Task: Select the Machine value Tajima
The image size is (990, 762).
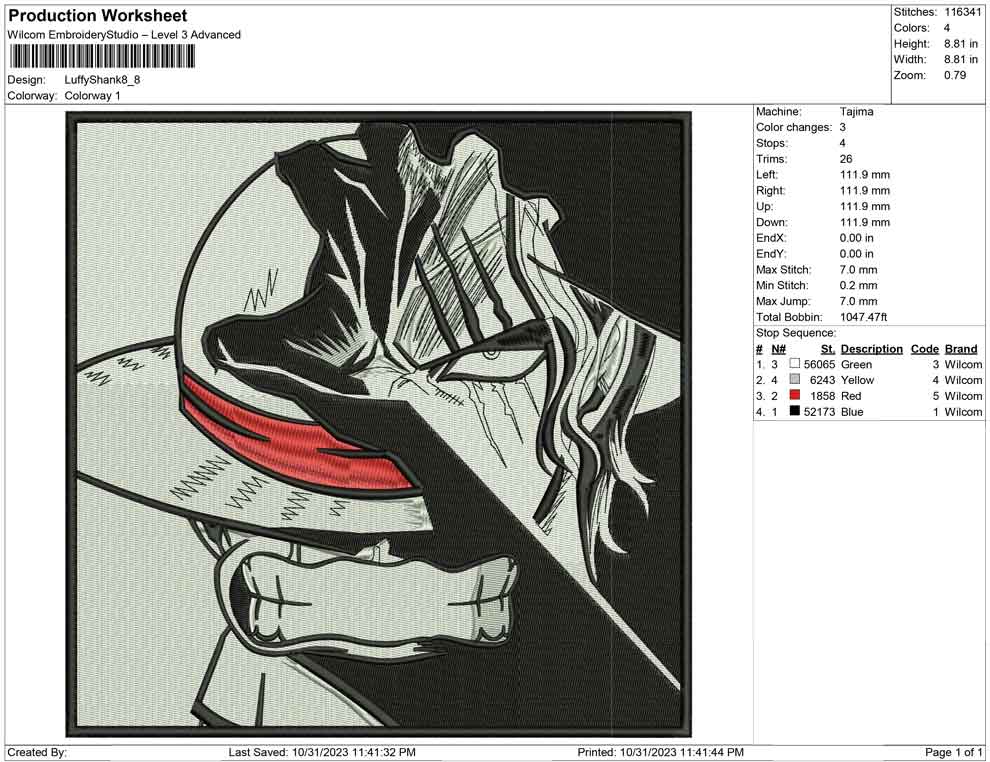Action: pos(857,112)
